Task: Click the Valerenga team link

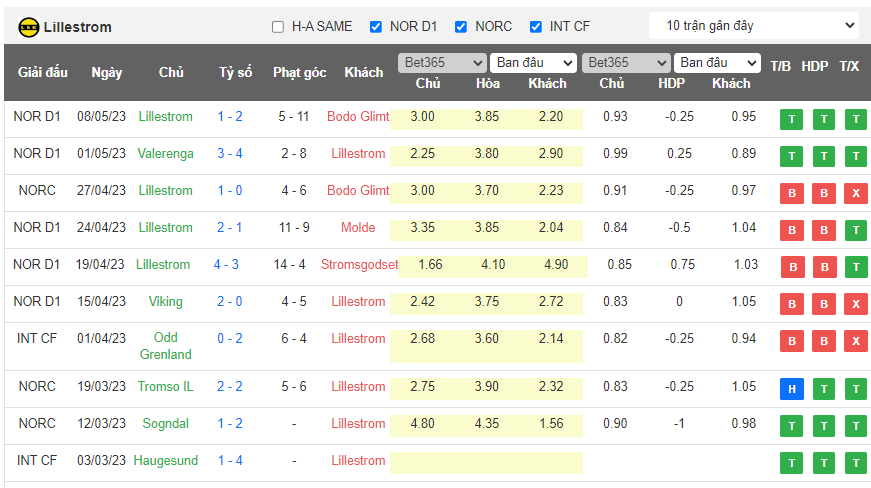Action: tap(166, 154)
